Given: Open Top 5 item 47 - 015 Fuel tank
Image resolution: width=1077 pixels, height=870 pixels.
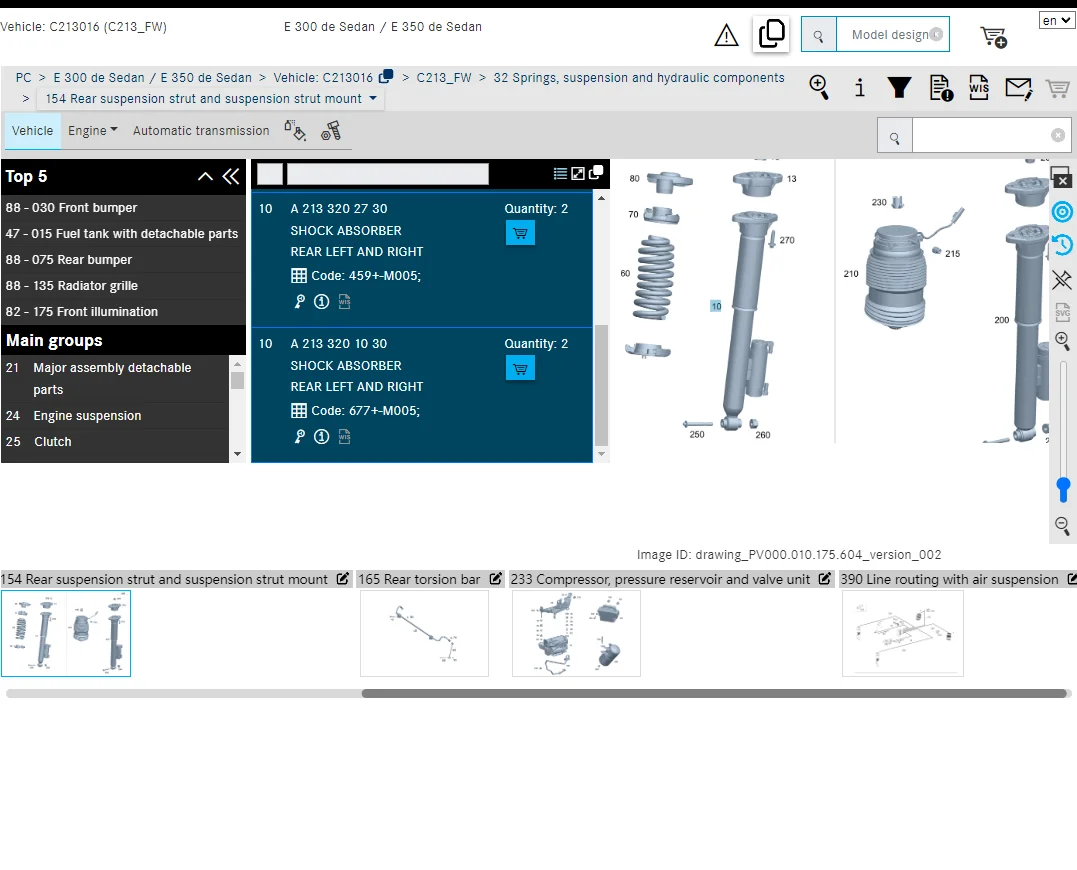Looking at the screenshot, I should pos(124,234).
